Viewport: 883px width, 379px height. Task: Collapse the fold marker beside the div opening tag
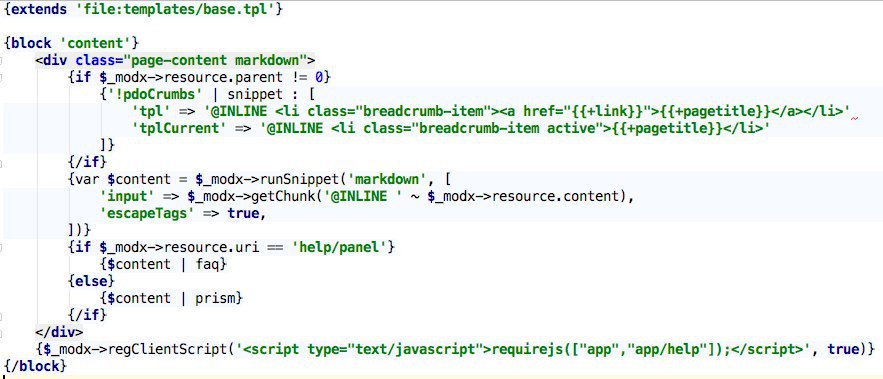click(2, 60)
